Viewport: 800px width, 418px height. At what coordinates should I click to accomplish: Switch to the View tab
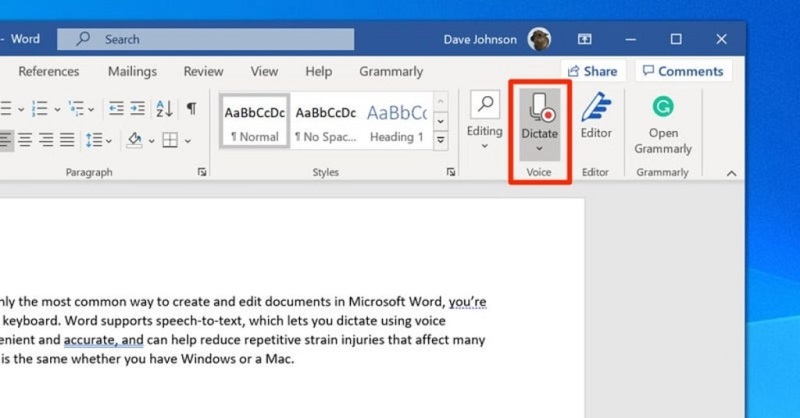point(264,71)
